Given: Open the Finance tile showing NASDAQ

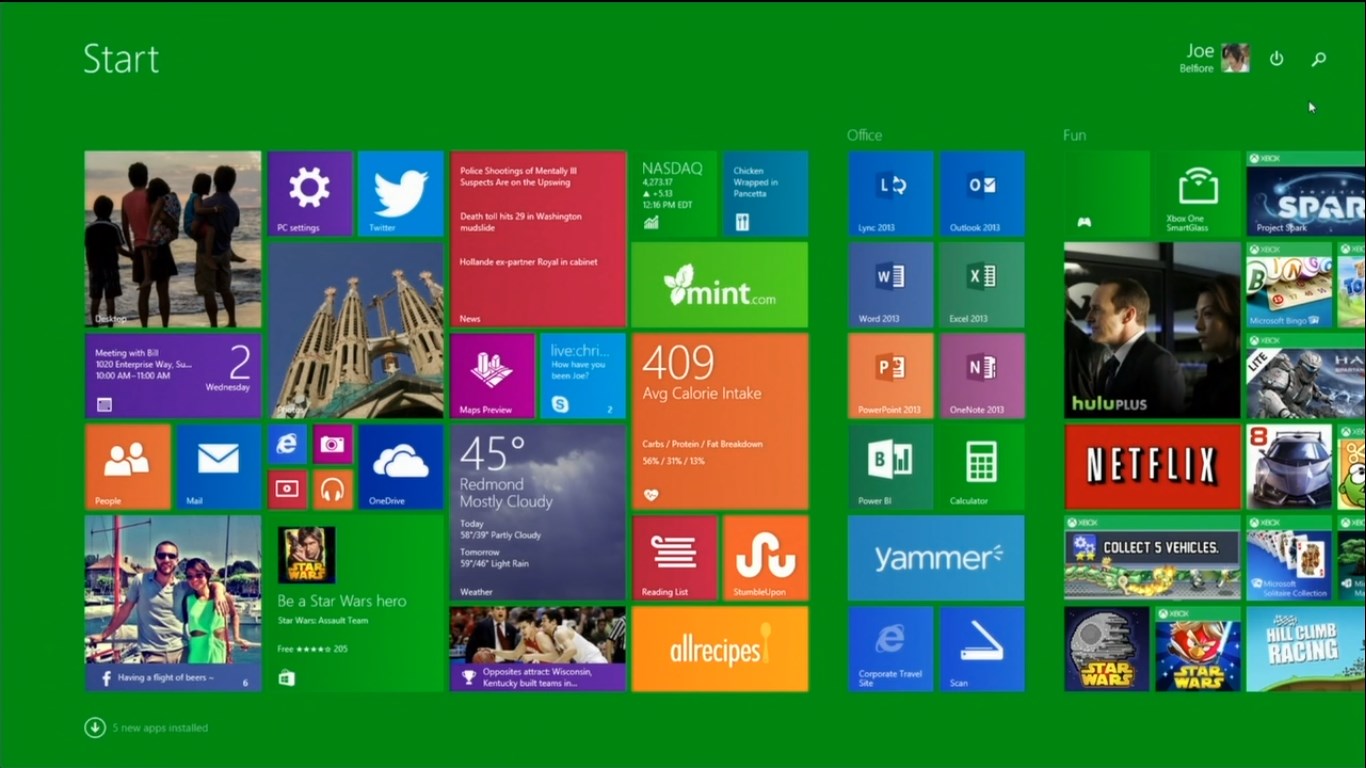Looking at the screenshot, I should 674,194.
